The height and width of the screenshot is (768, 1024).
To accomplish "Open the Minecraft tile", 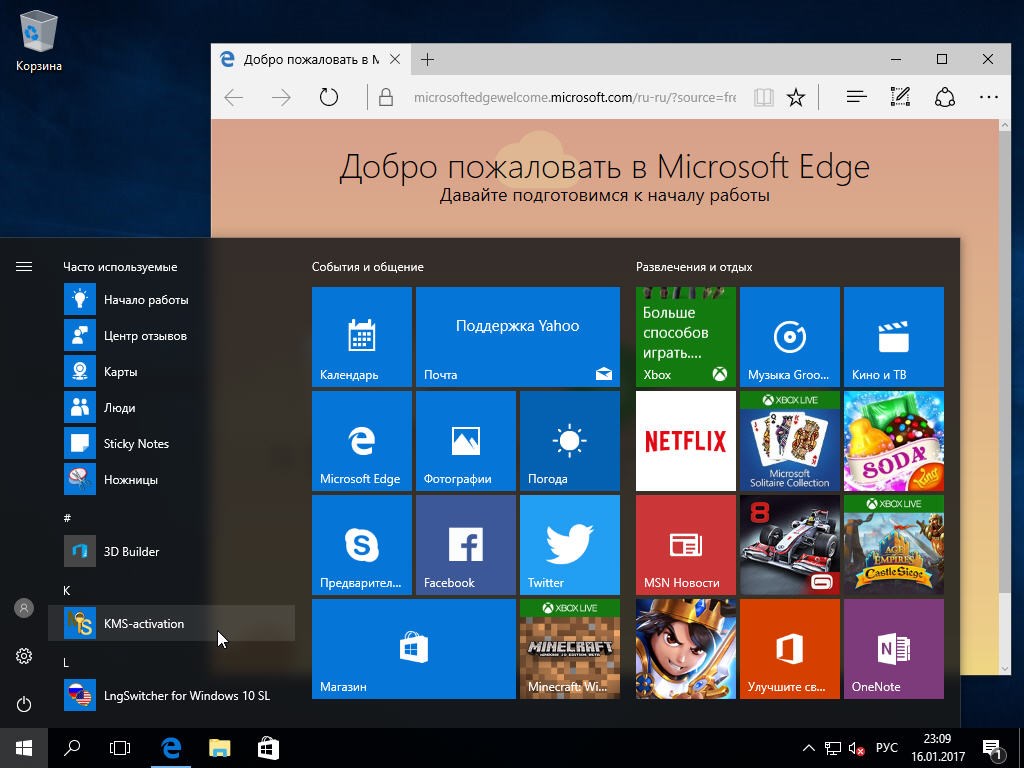I will tap(569, 648).
